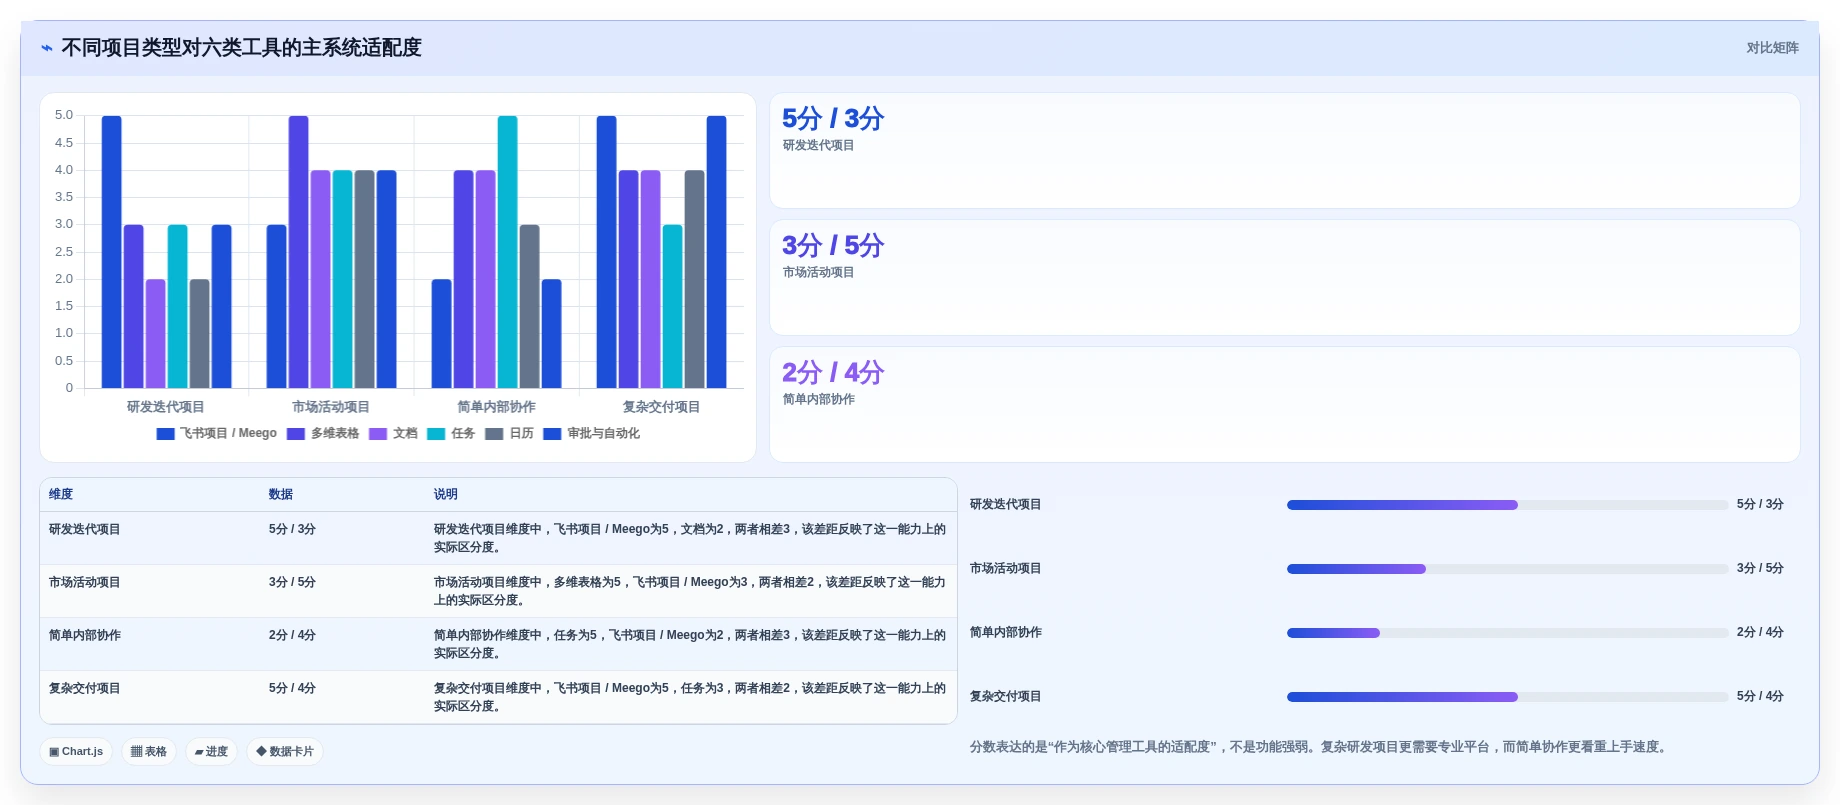Click the 复杂交付项目 x-axis label on the chart
Viewport: 1840px width, 805px height.
[661, 407]
